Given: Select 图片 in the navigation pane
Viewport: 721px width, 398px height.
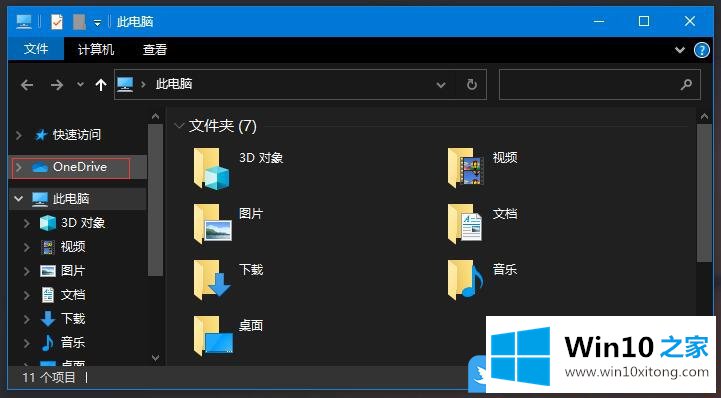Looking at the screenshot, I should tap(73, 271).
